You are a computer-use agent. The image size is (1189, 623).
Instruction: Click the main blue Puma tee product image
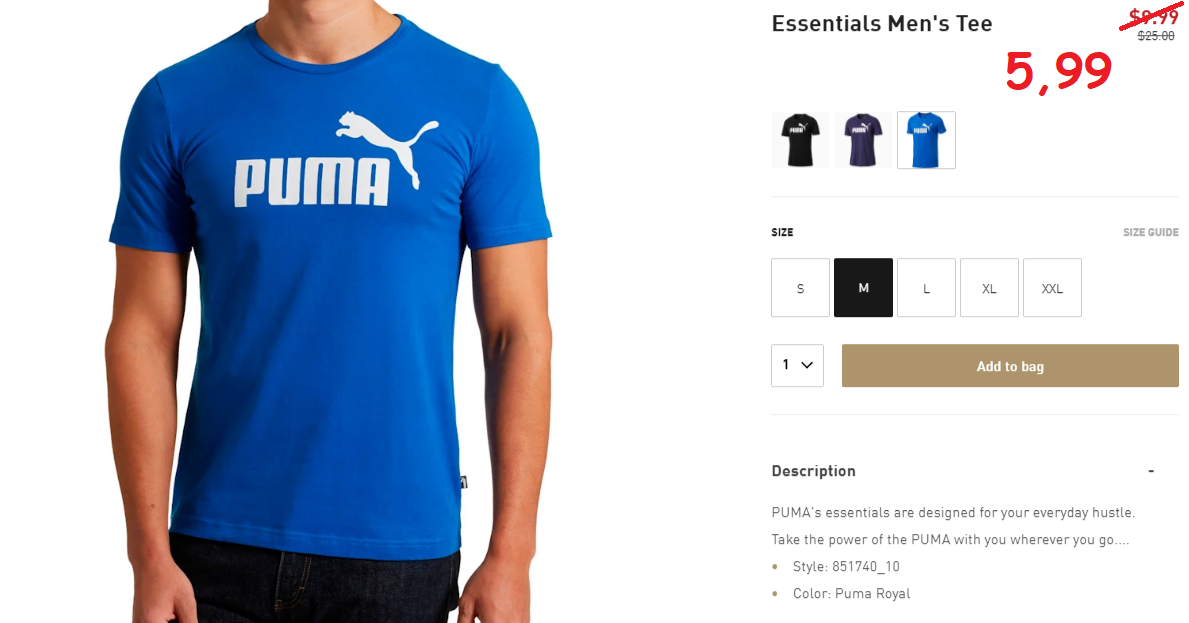[328, 312]
